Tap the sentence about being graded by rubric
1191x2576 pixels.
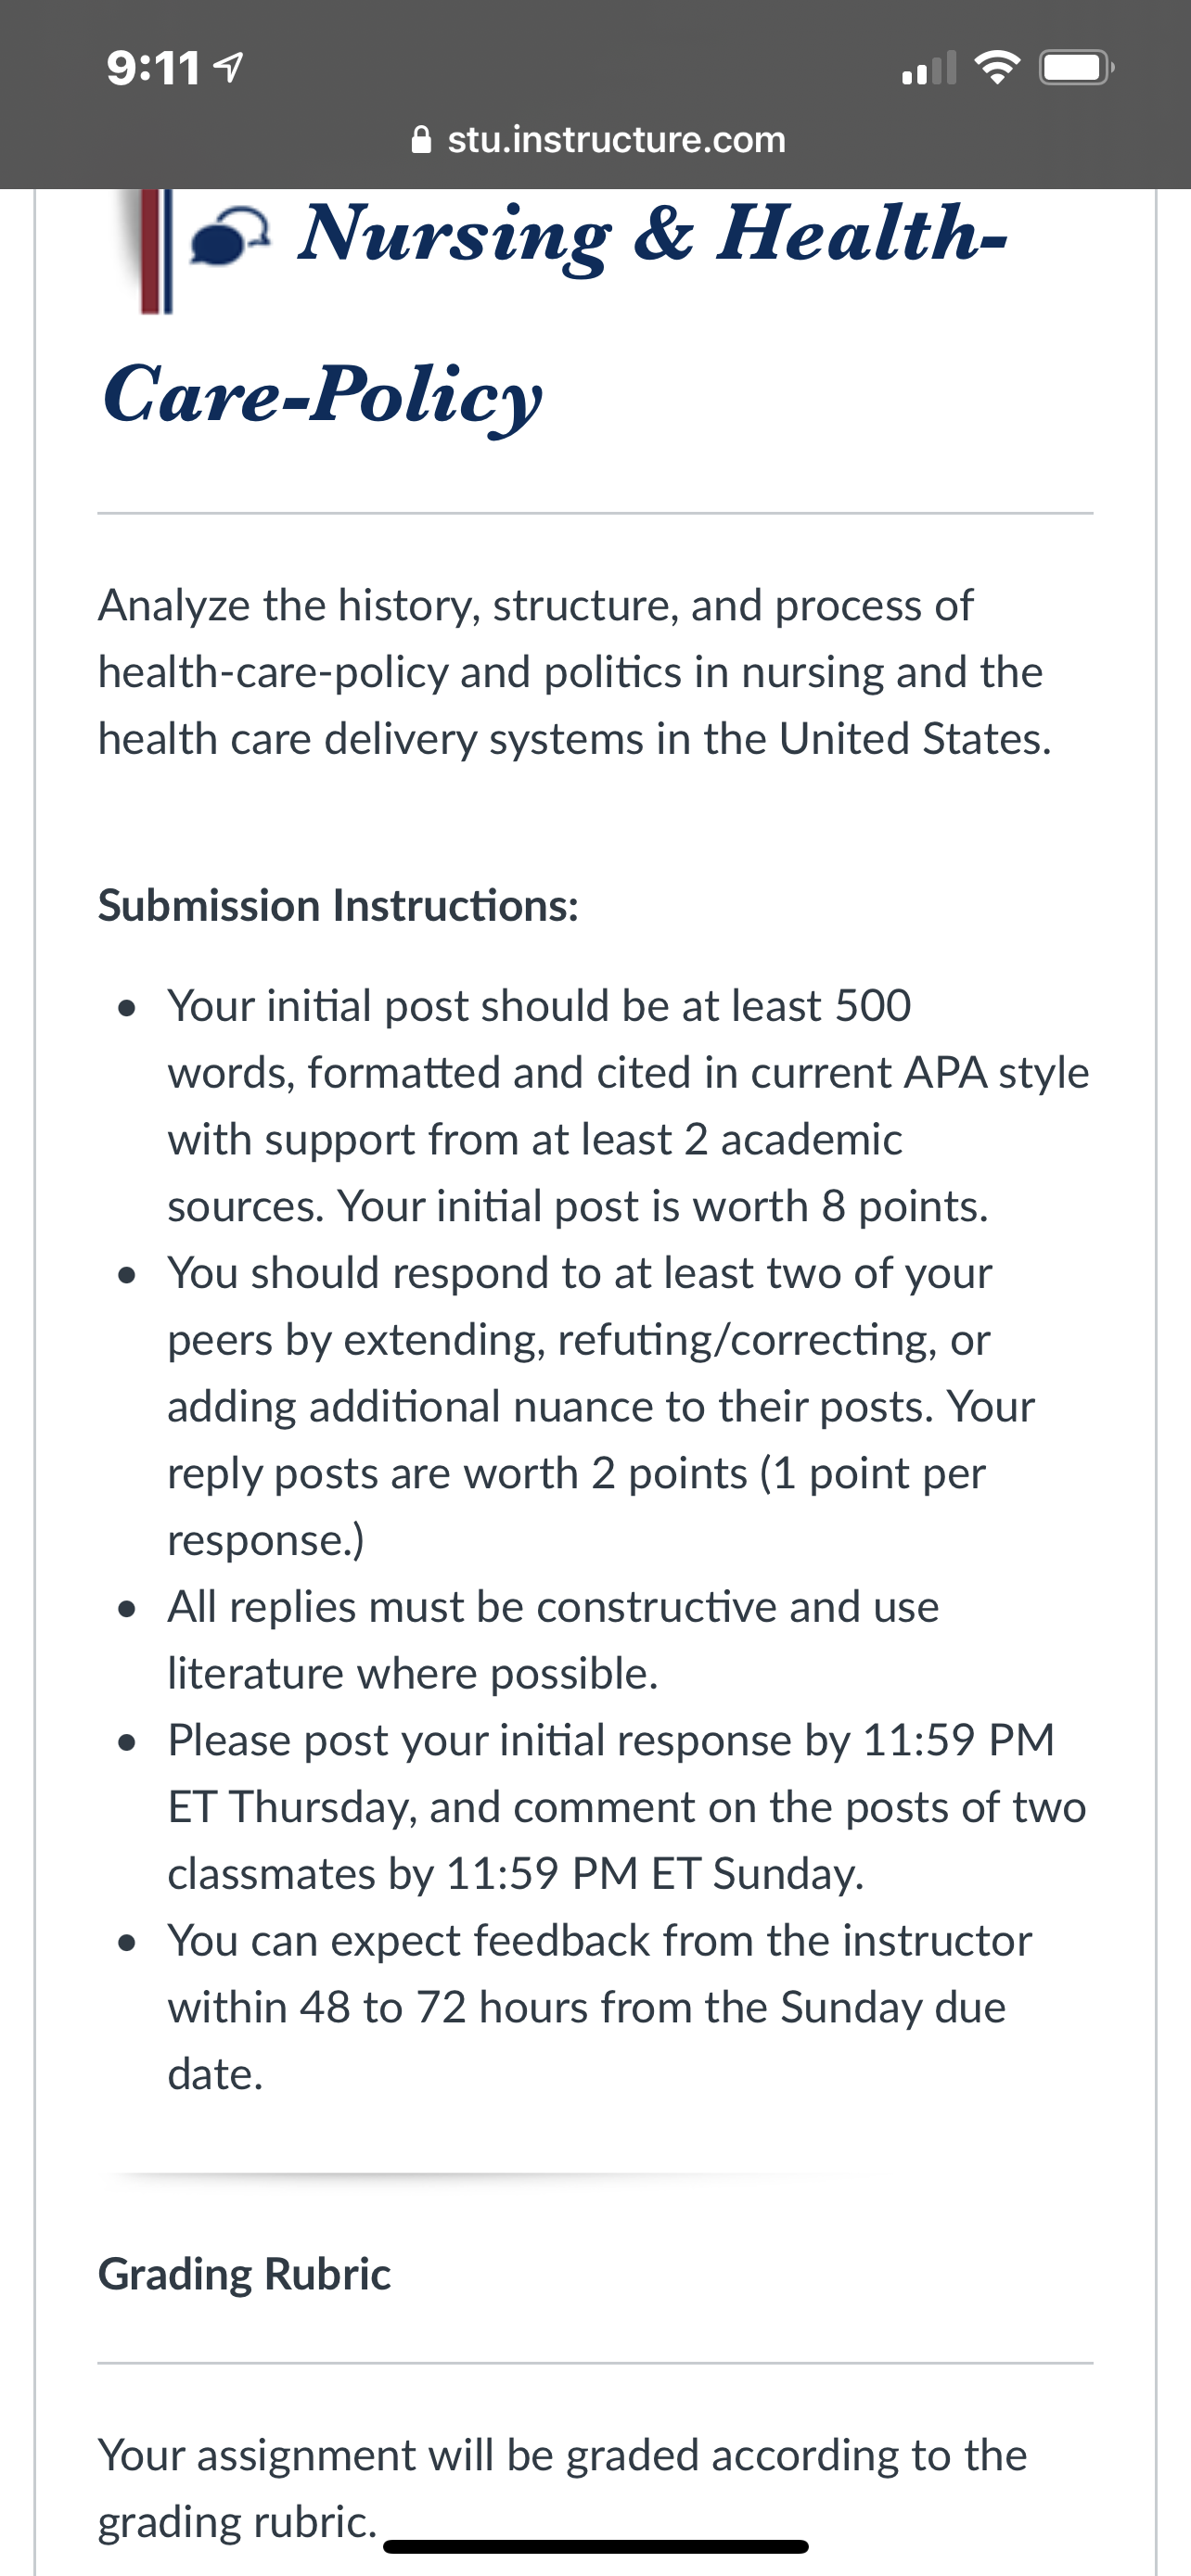(x=562, y=2488)
